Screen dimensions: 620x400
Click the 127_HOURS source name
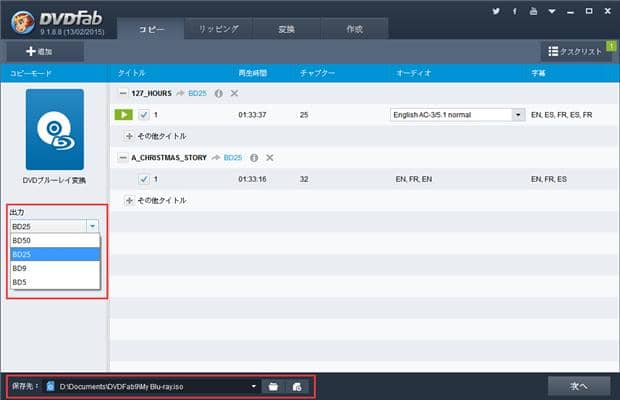pyautogui.click(x=151, y=93)
